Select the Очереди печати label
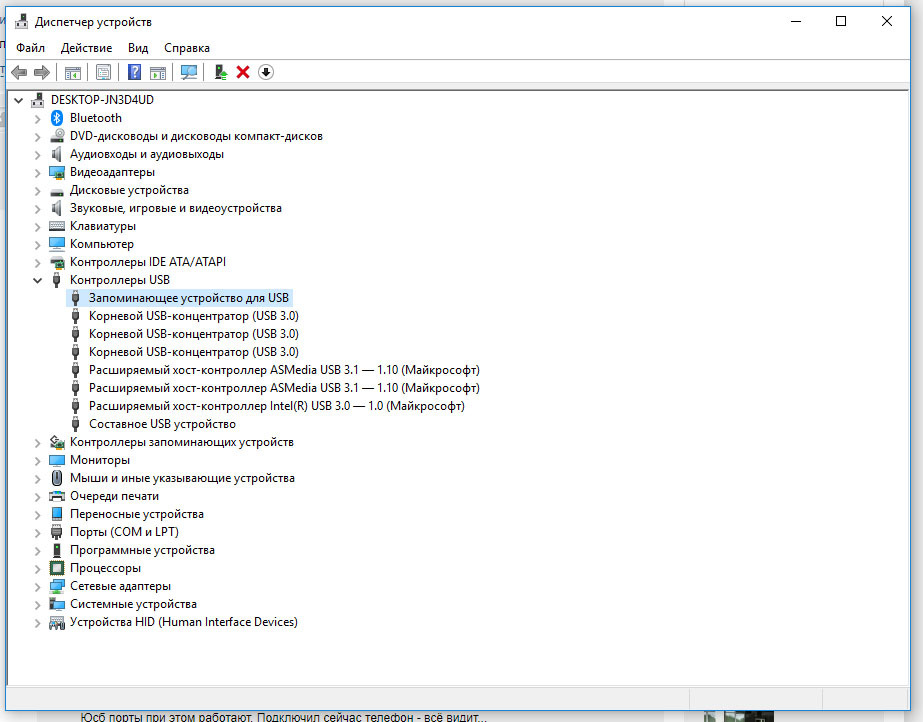Viewport: 923px width, 722px height. point(114,496)
